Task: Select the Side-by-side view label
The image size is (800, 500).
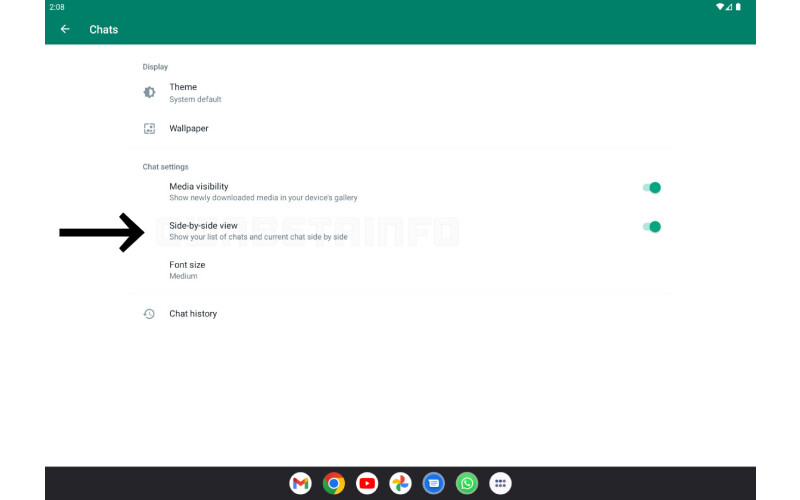Action: click(203, 226)
